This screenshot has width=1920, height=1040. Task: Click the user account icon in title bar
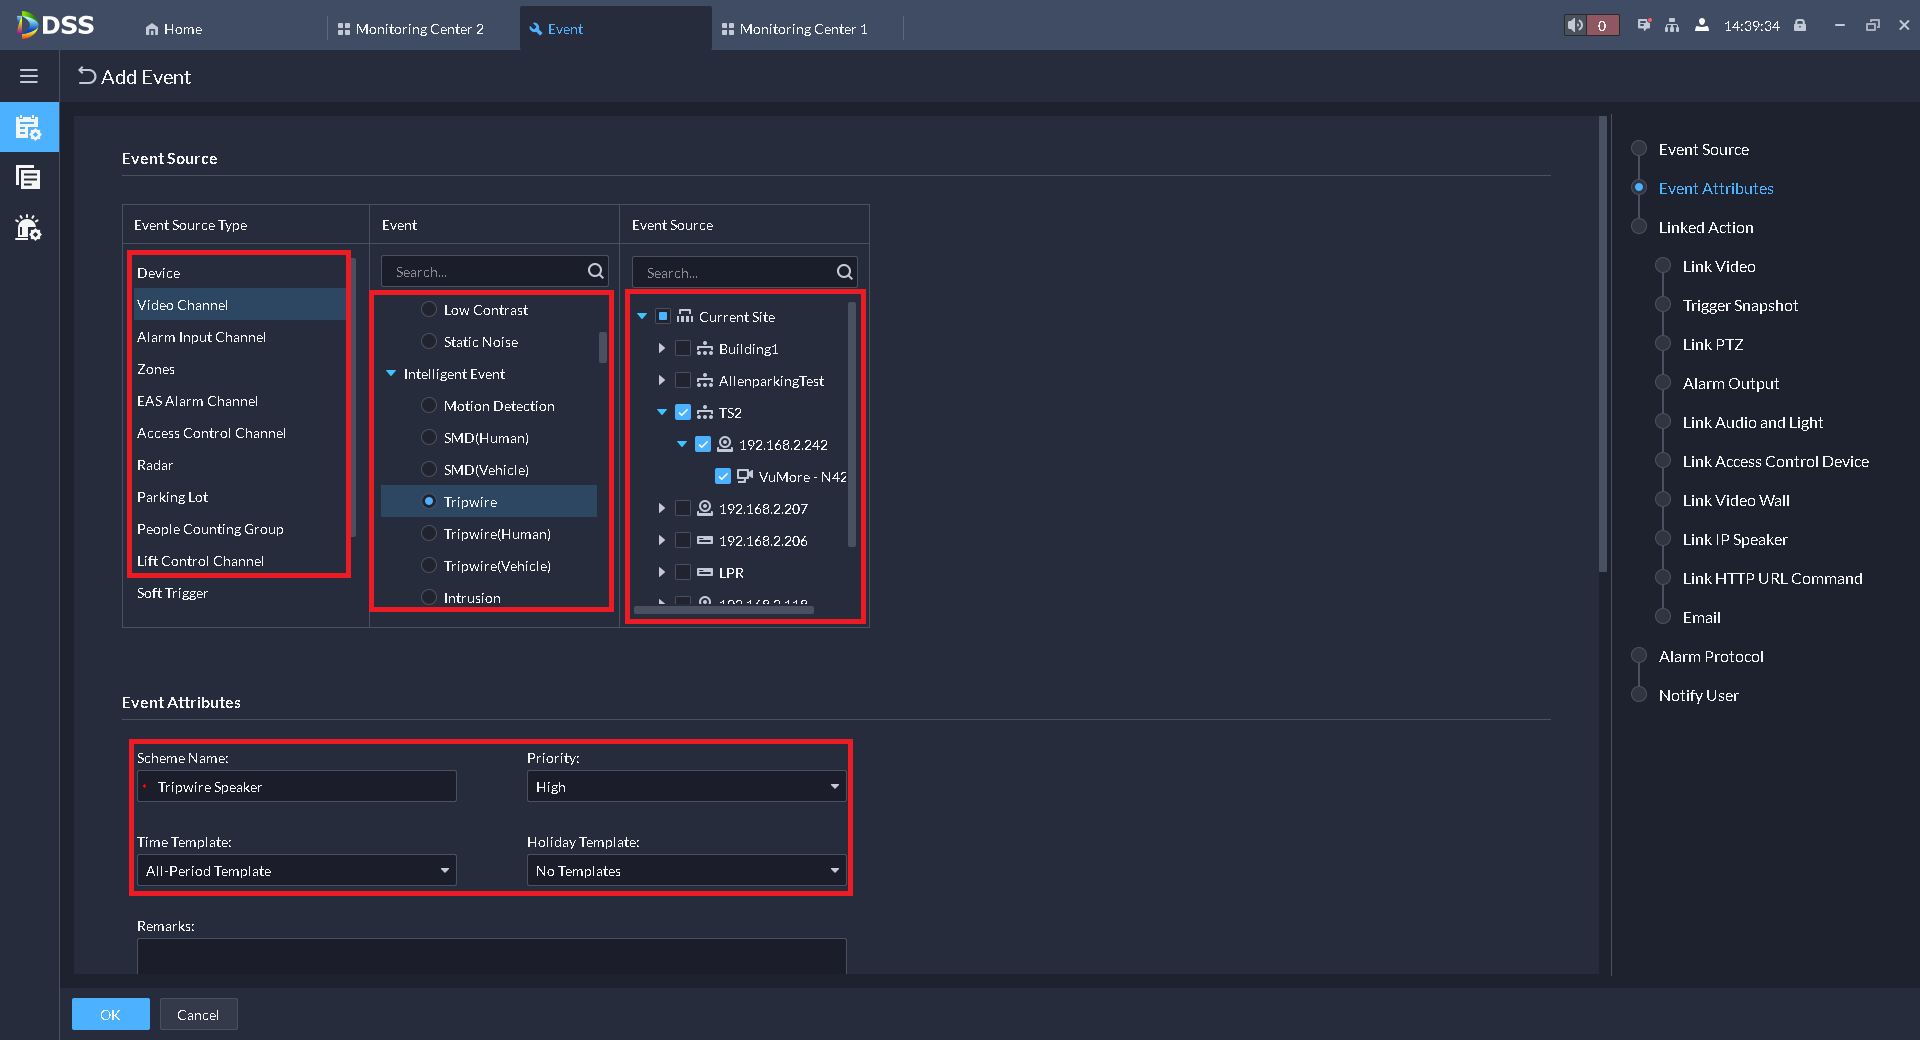tap(1701, 26)
